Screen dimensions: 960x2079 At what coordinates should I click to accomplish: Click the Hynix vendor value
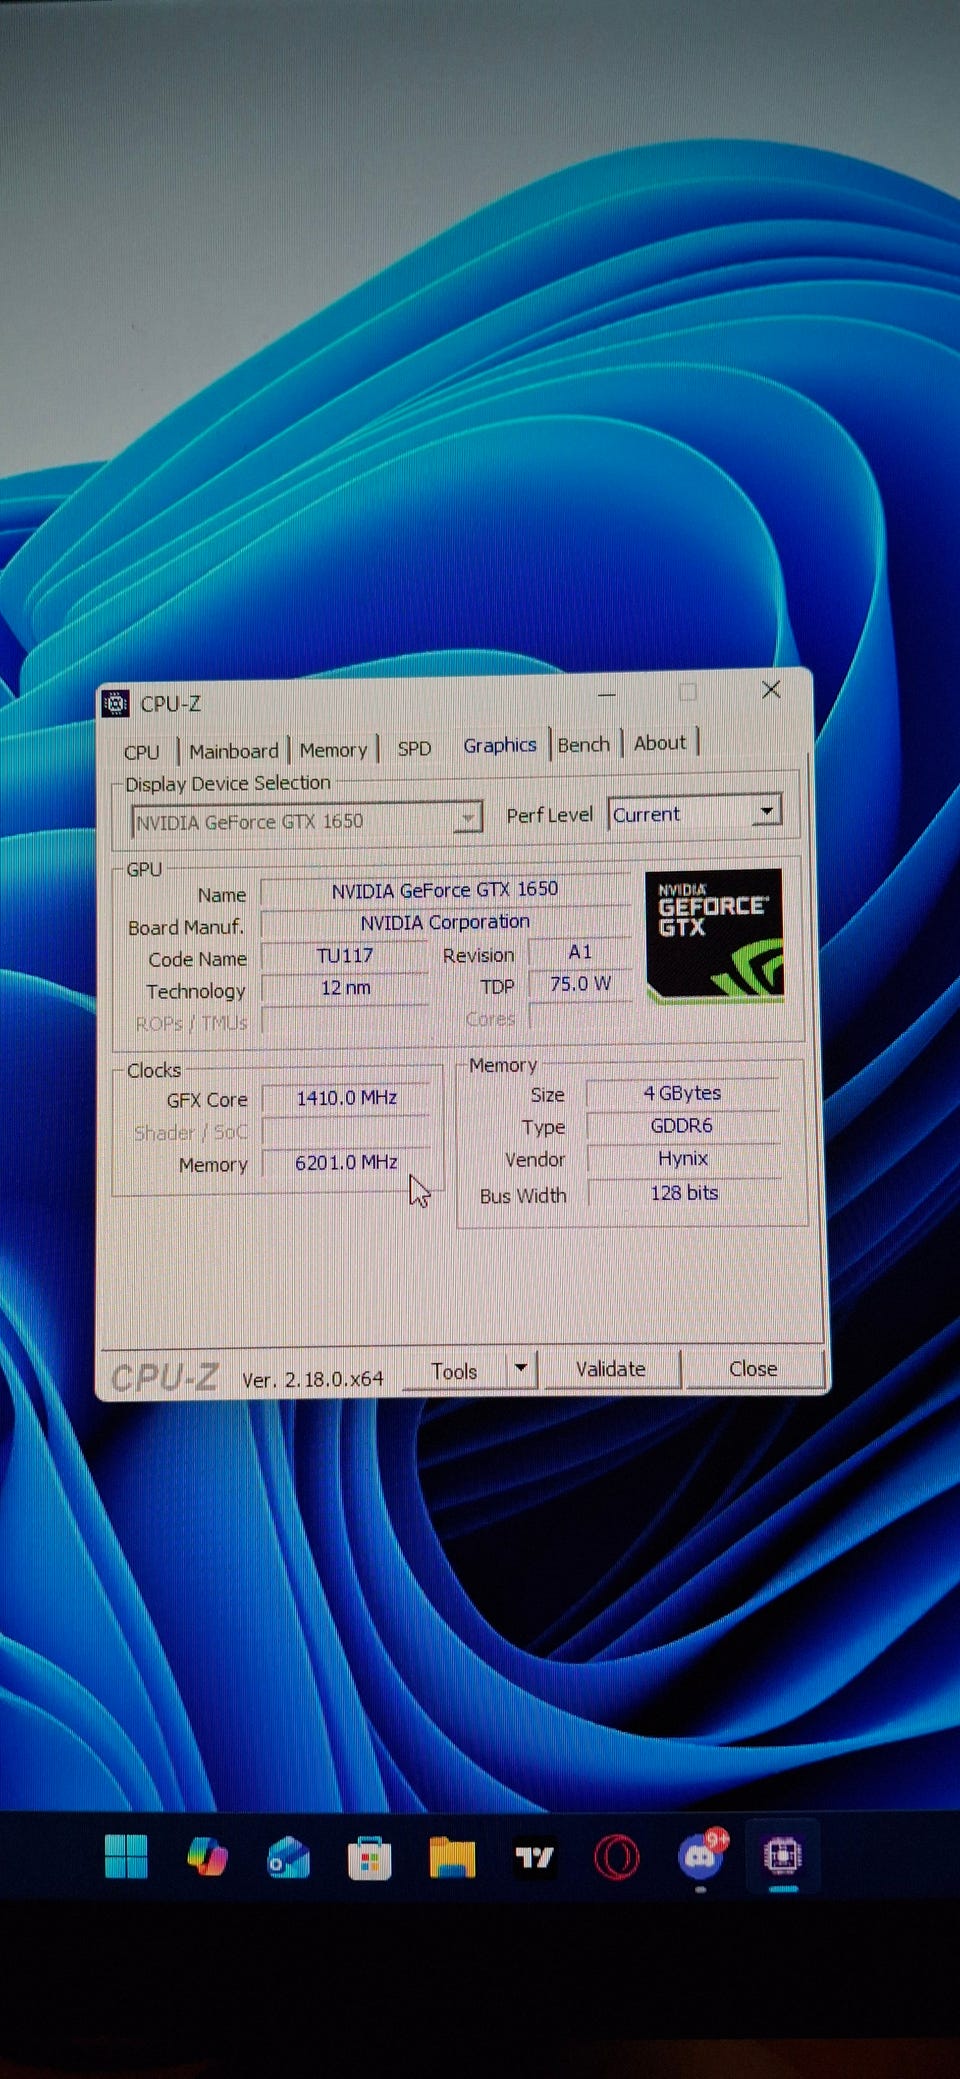[x=683, y=1158]
